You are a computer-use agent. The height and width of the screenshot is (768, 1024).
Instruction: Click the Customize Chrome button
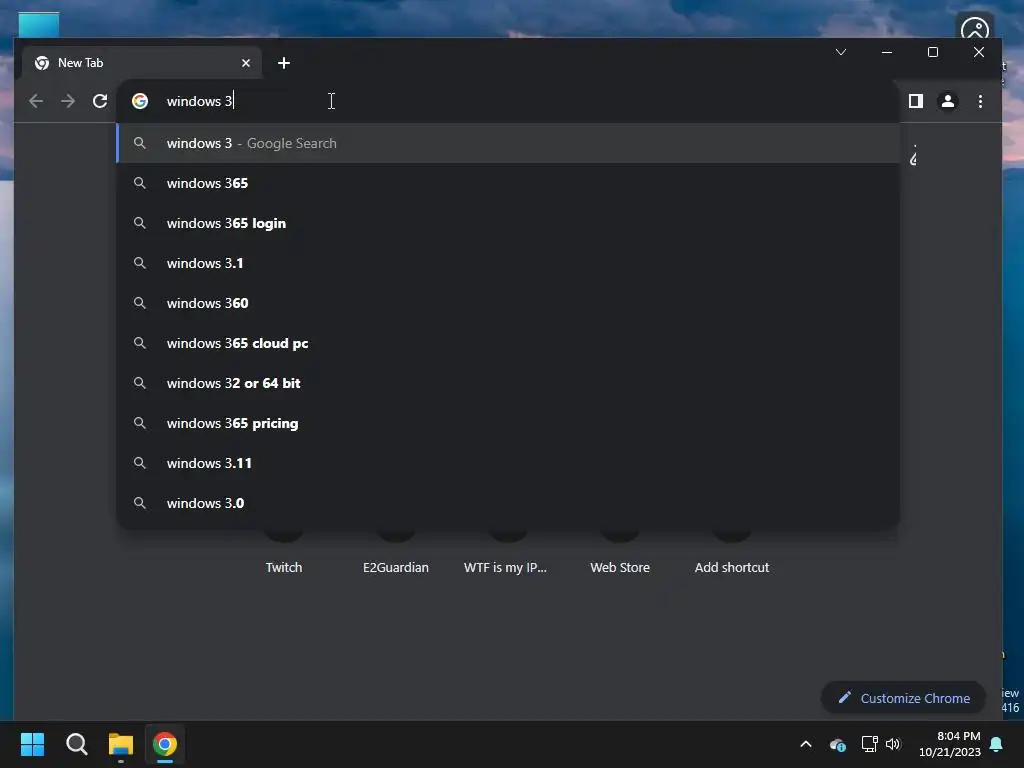pos(904,698)
